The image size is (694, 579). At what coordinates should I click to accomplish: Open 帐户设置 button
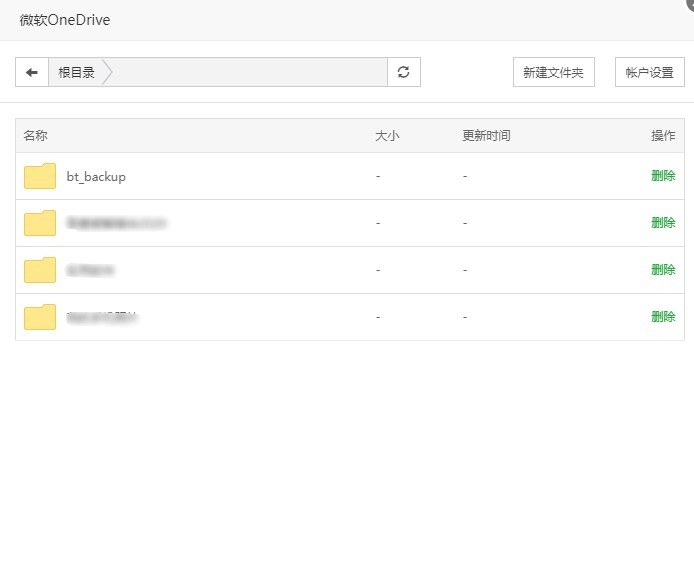point(650,72)
